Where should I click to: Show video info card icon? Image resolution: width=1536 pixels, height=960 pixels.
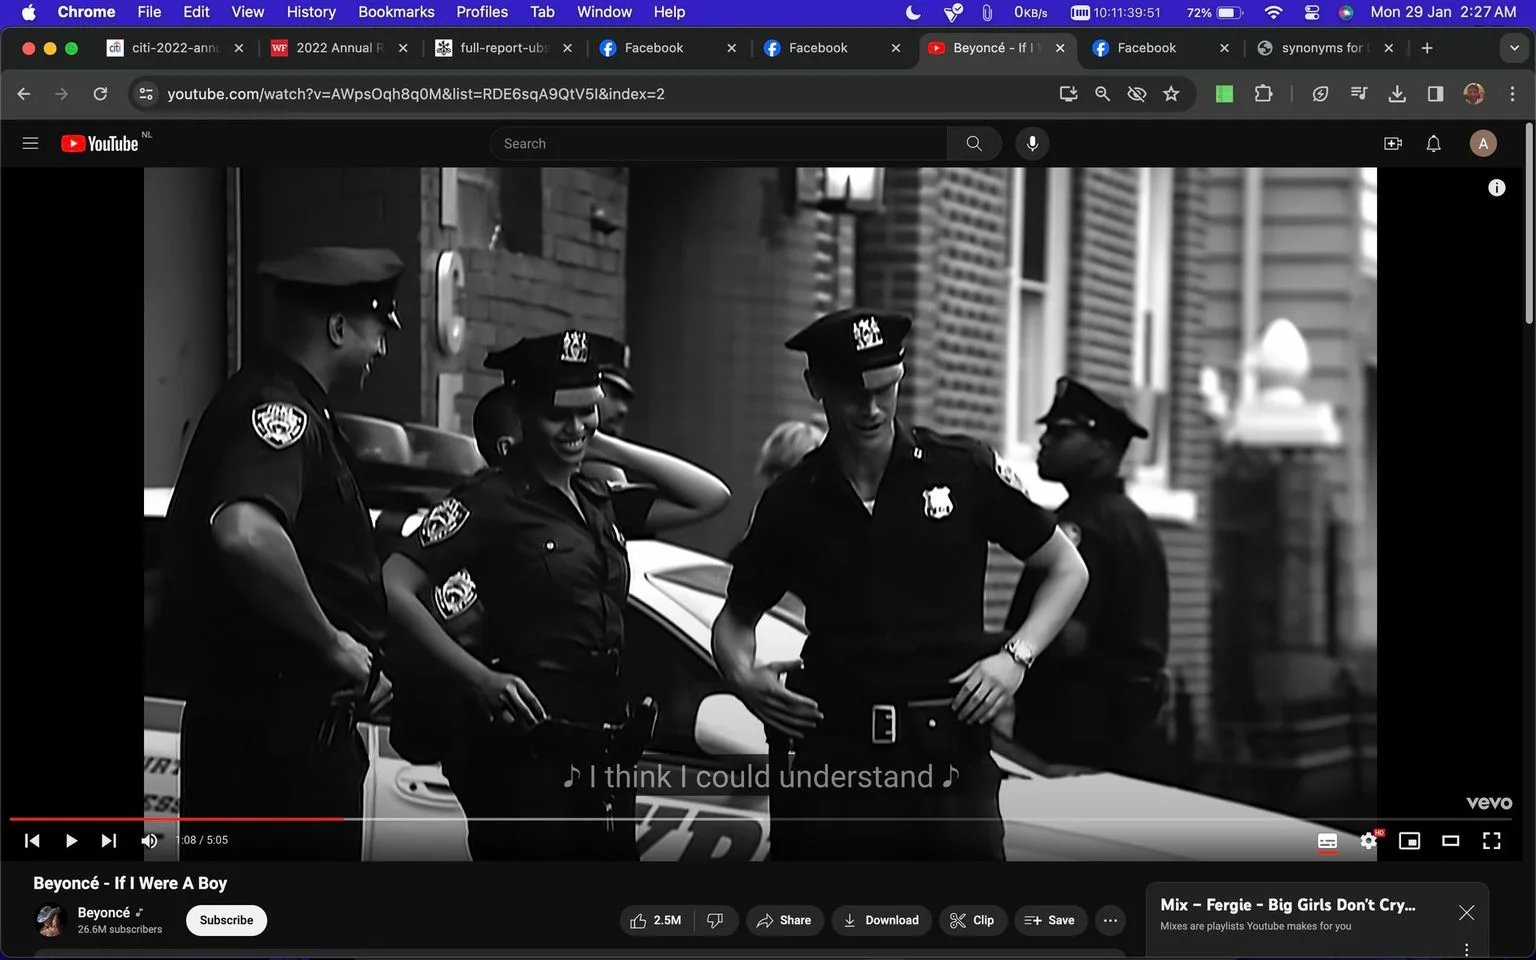[1496, 187]
